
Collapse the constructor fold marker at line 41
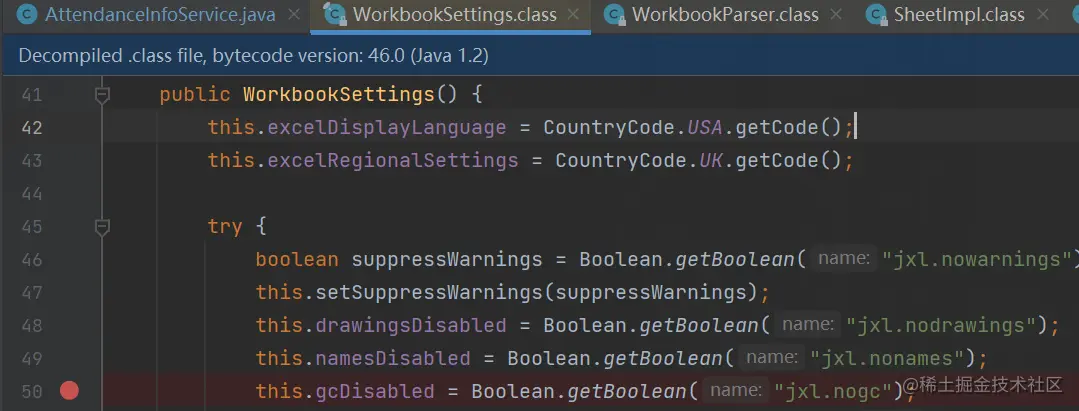click(x=103, y=94)
